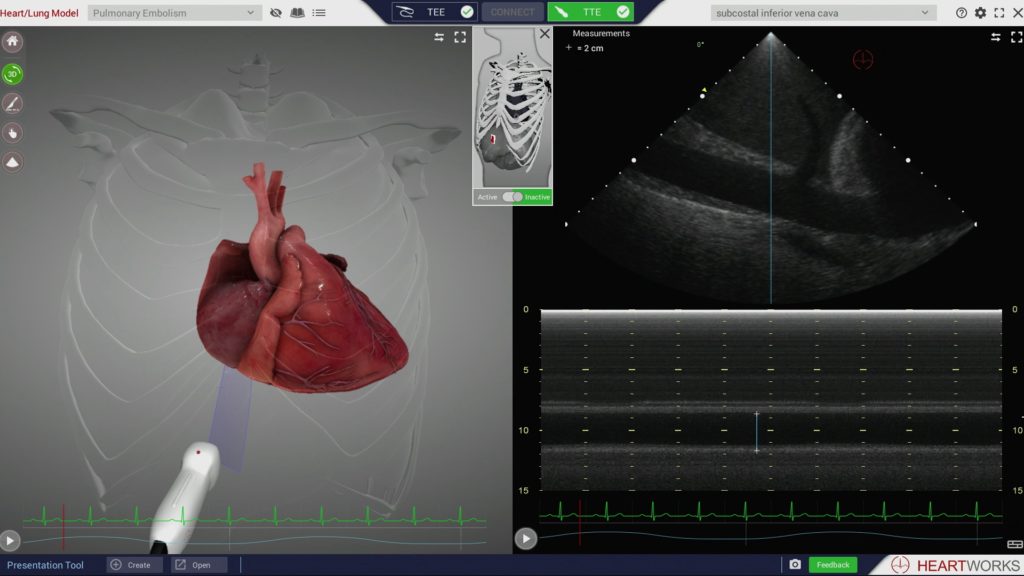Viewport: 1024px width, 576px height.
Task: Select the scalpel cutting tool
Action: (x=13, y=103)
